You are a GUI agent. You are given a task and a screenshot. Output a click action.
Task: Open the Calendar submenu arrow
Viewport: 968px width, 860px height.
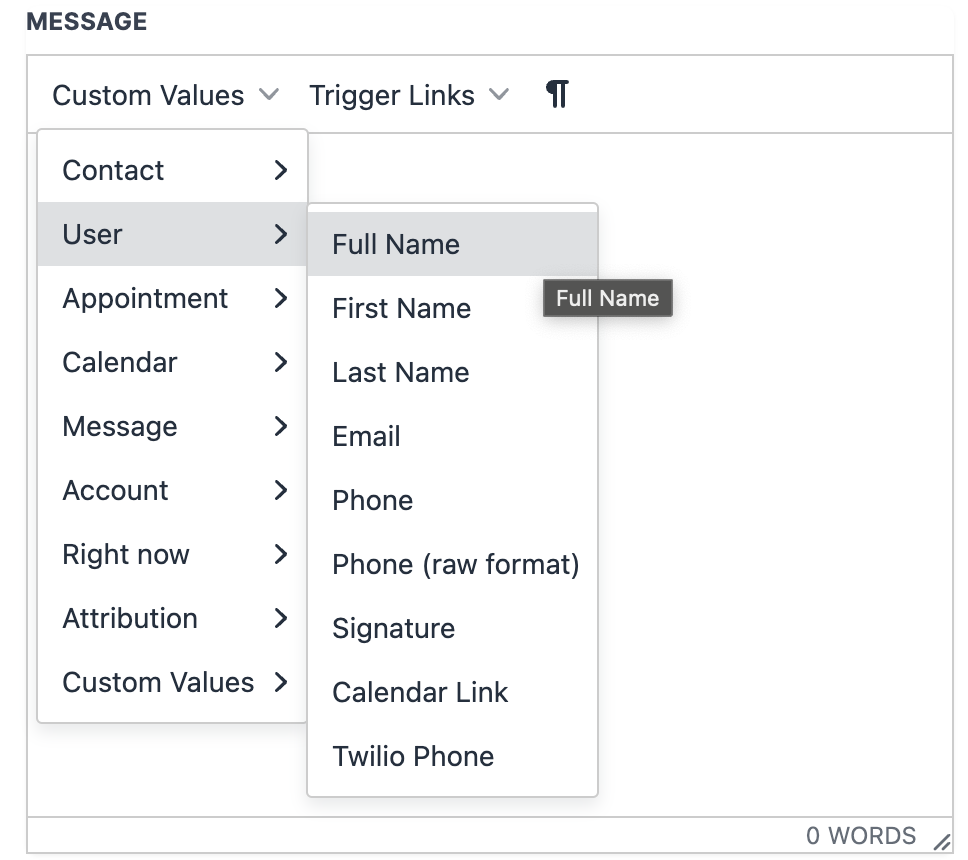[x=281, y=362]
